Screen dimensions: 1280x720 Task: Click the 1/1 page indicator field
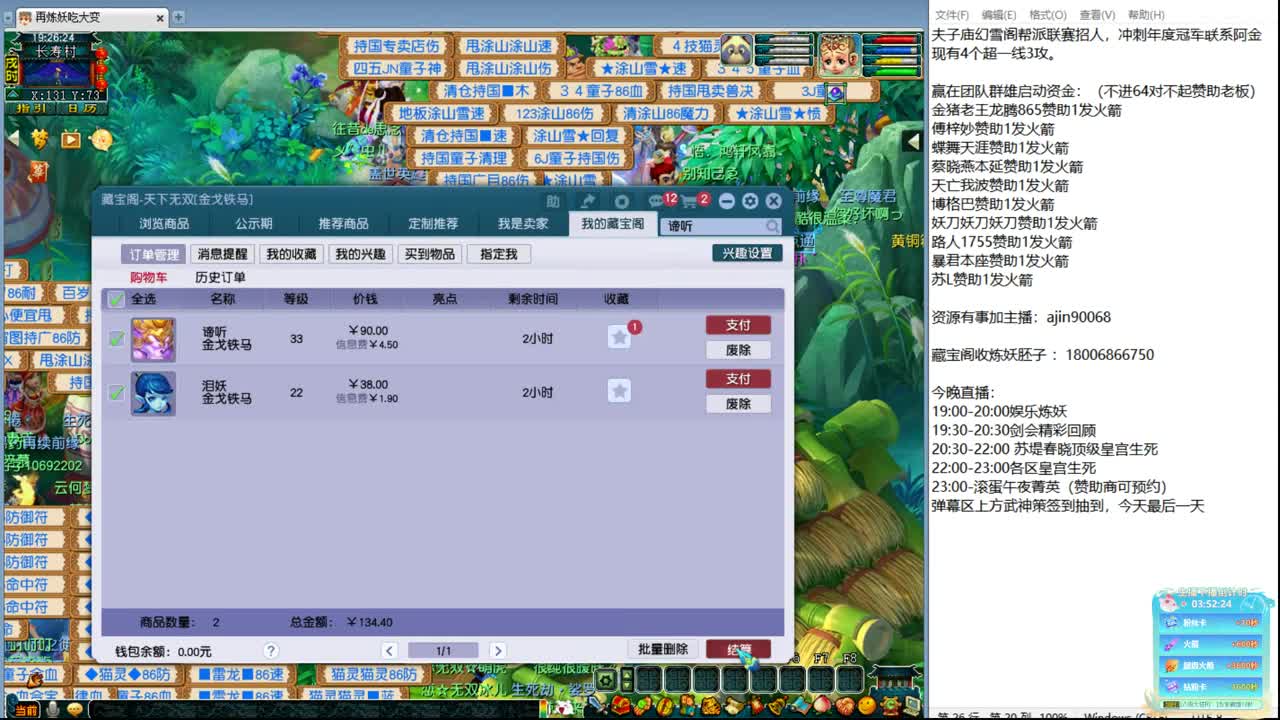pos(443,651)
